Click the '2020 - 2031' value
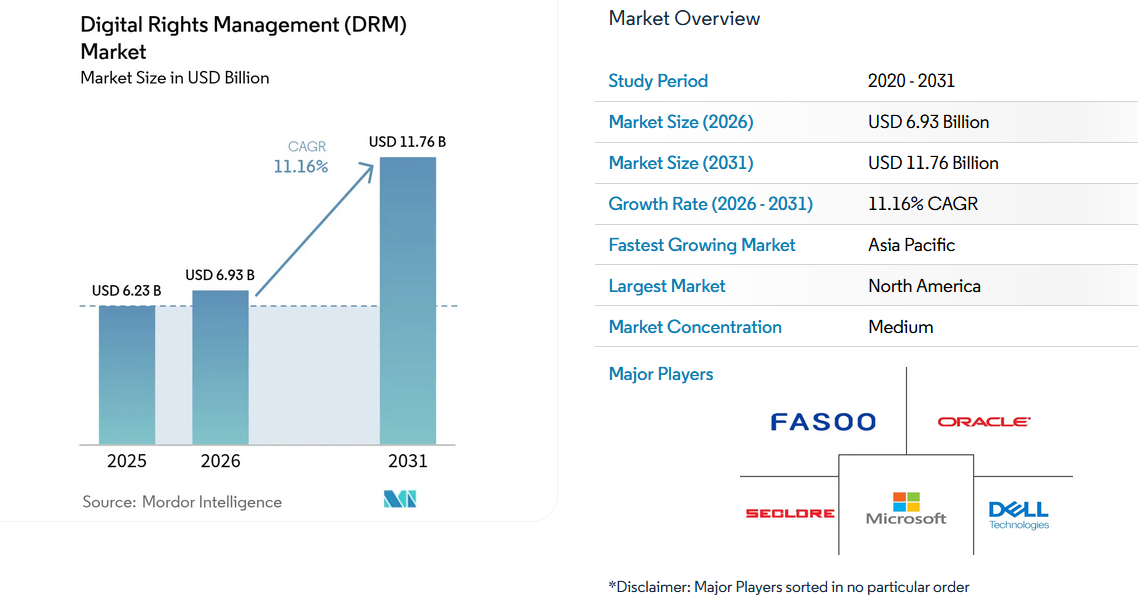 (912, 81)
